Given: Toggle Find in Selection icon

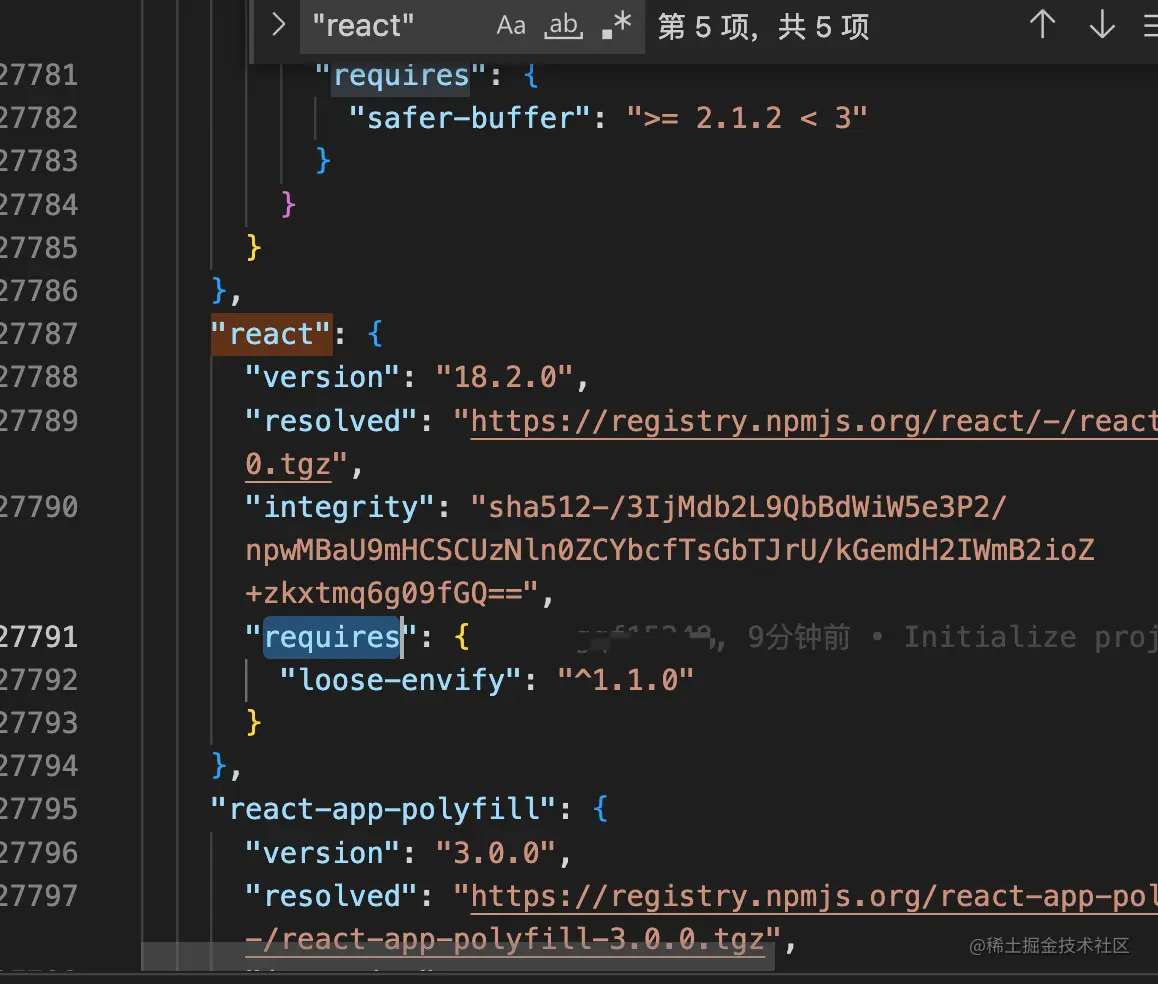Looking at the screenshot, I should coord(1151,27).
